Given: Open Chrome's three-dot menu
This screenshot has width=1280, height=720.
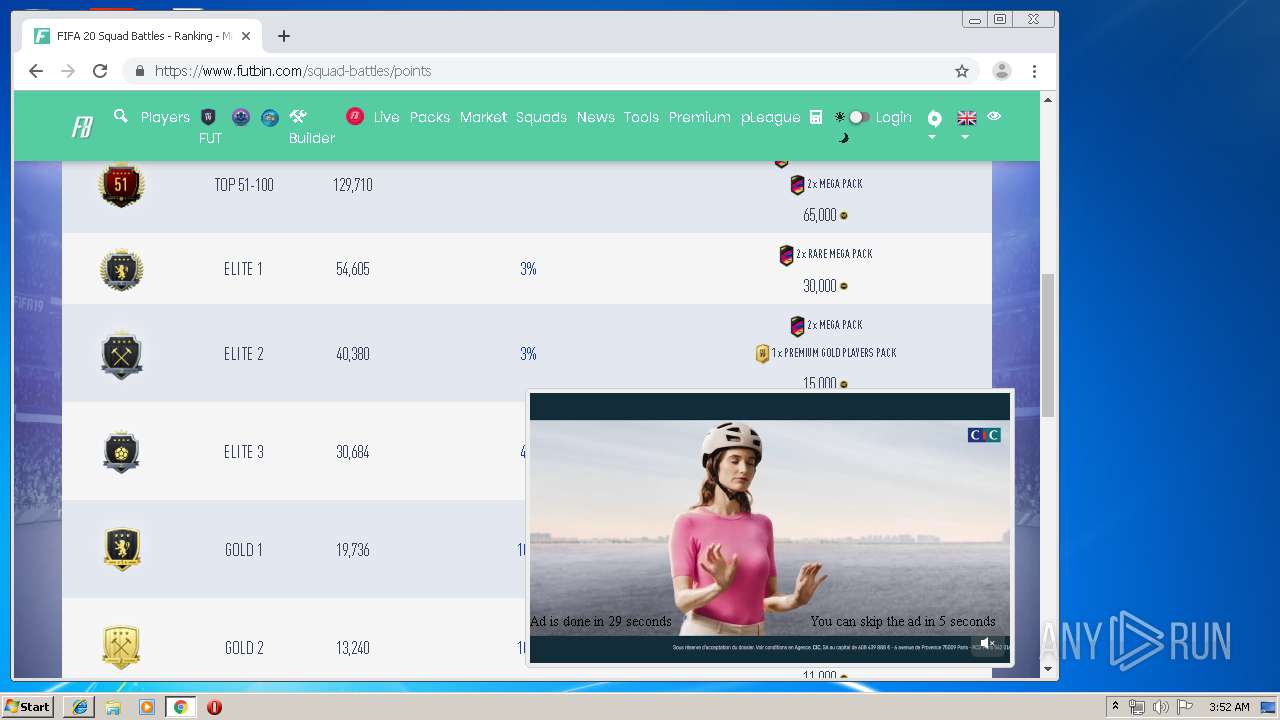Looking at the screenshot, I should (x=1034, y=71).
